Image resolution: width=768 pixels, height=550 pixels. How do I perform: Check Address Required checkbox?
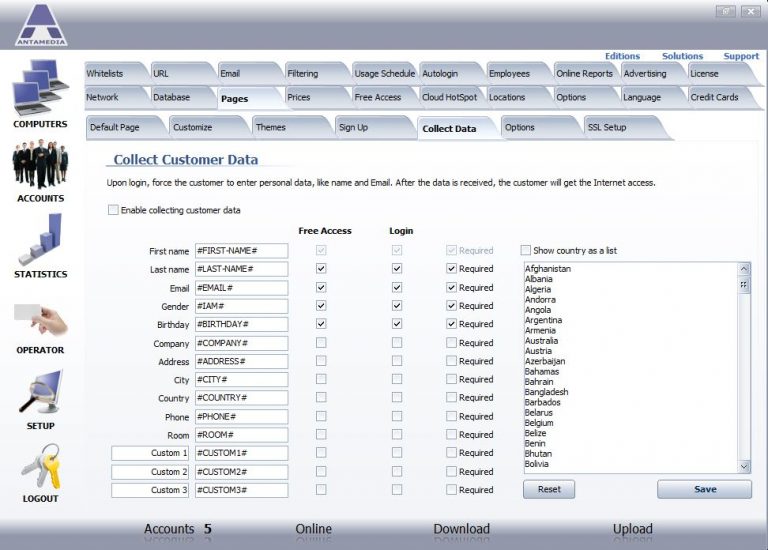click(451, 361)
